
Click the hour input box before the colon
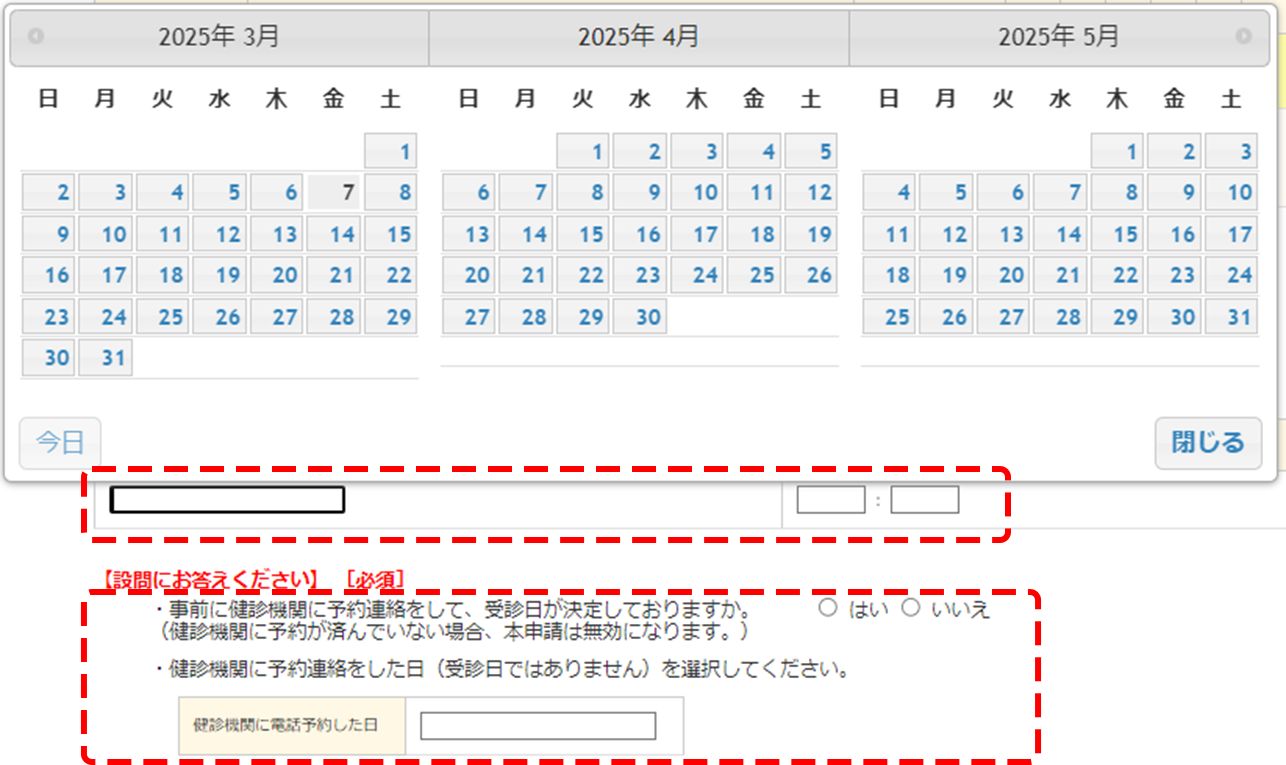830,499
